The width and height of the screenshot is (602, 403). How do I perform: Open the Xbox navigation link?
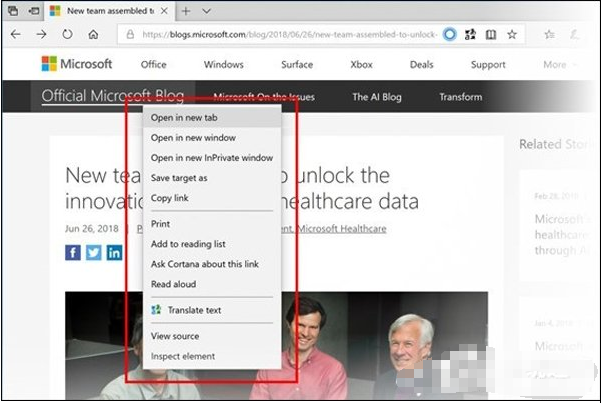[x=361, y=64]
